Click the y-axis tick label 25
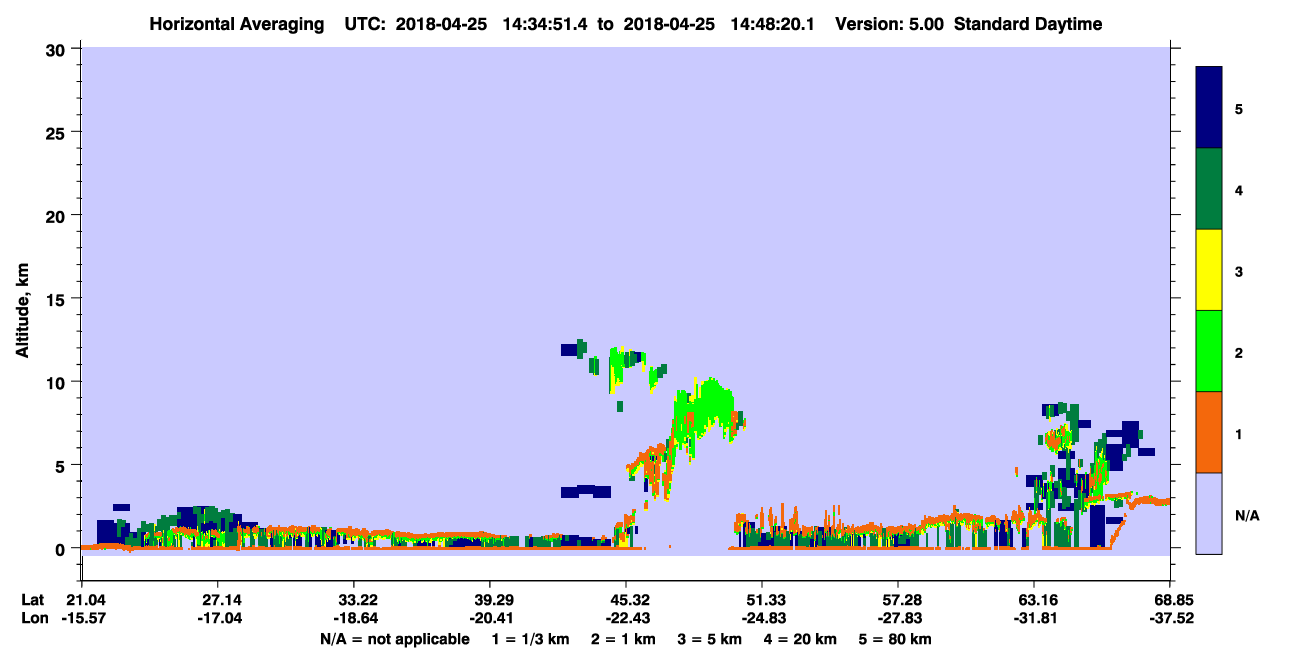The image size is (1300, 667). pos(58,132)
